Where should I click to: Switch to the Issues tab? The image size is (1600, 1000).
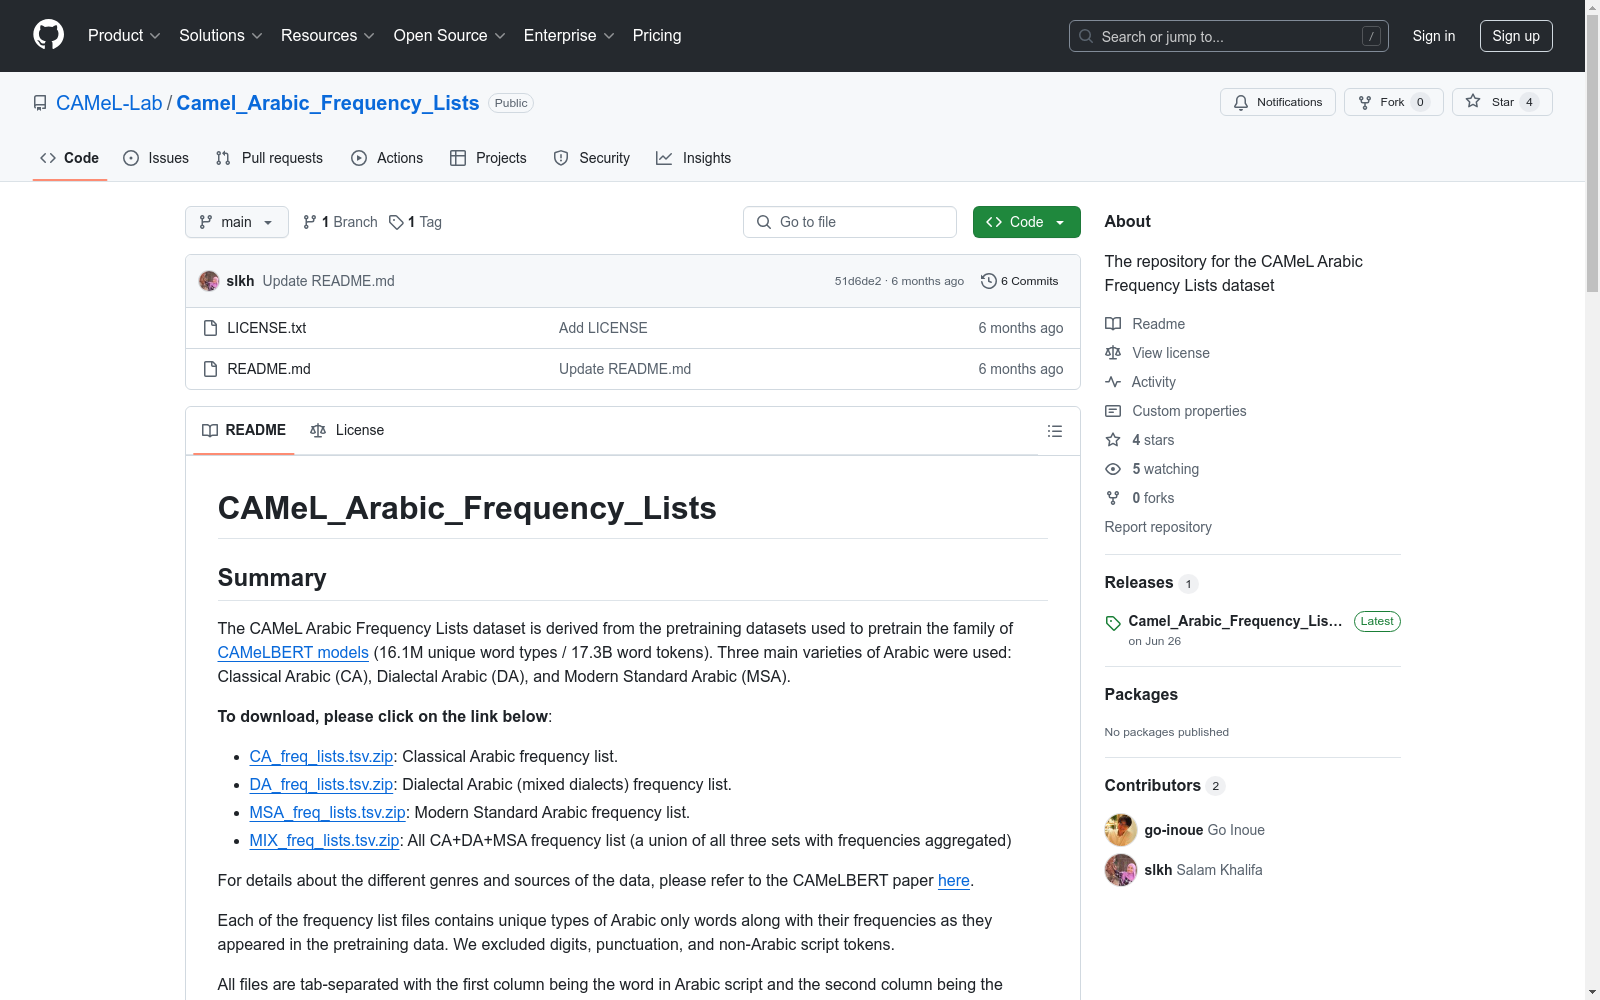click(156, 158)
